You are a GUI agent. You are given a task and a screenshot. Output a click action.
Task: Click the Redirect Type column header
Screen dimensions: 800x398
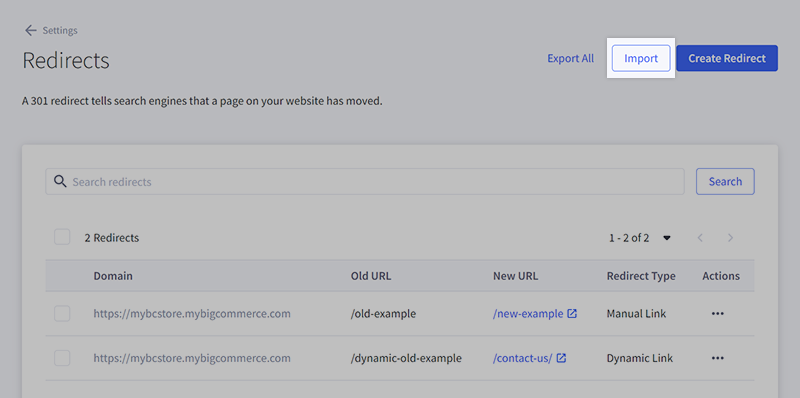point(641,276)
